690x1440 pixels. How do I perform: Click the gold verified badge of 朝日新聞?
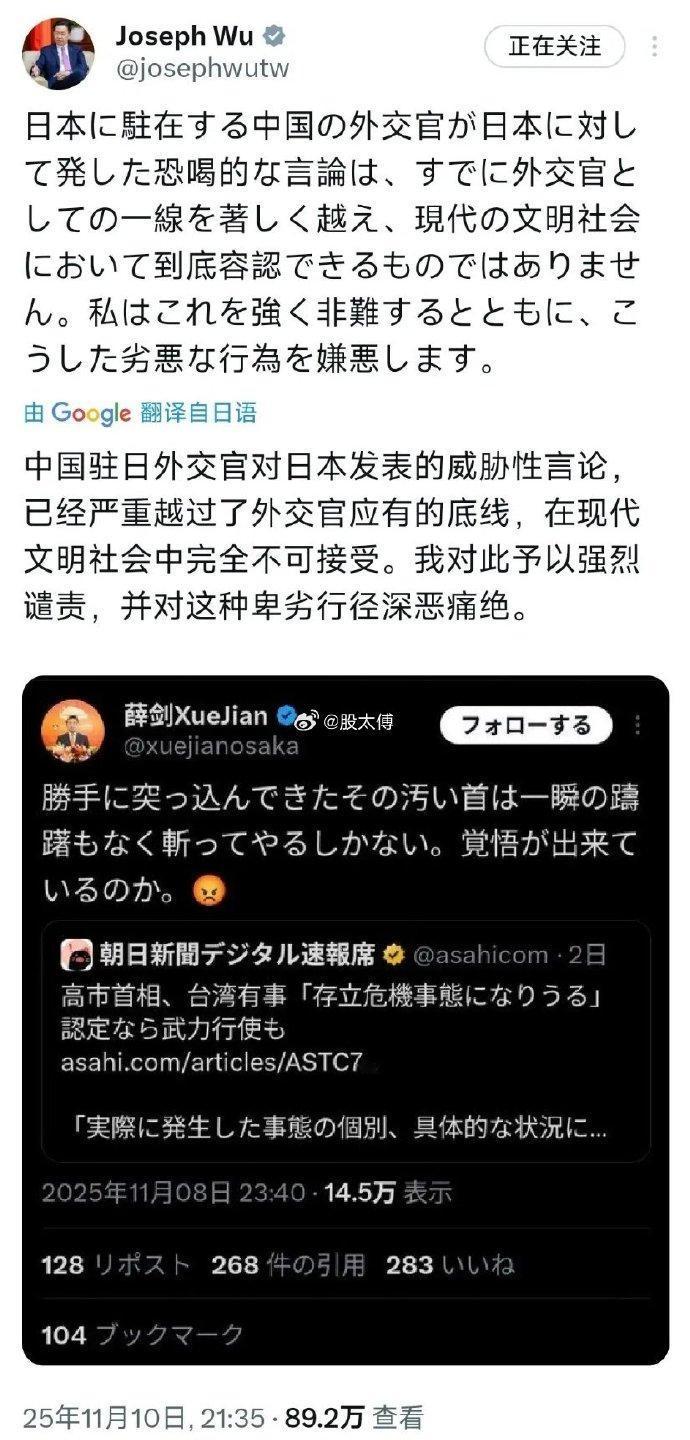[x=394, y=955]
